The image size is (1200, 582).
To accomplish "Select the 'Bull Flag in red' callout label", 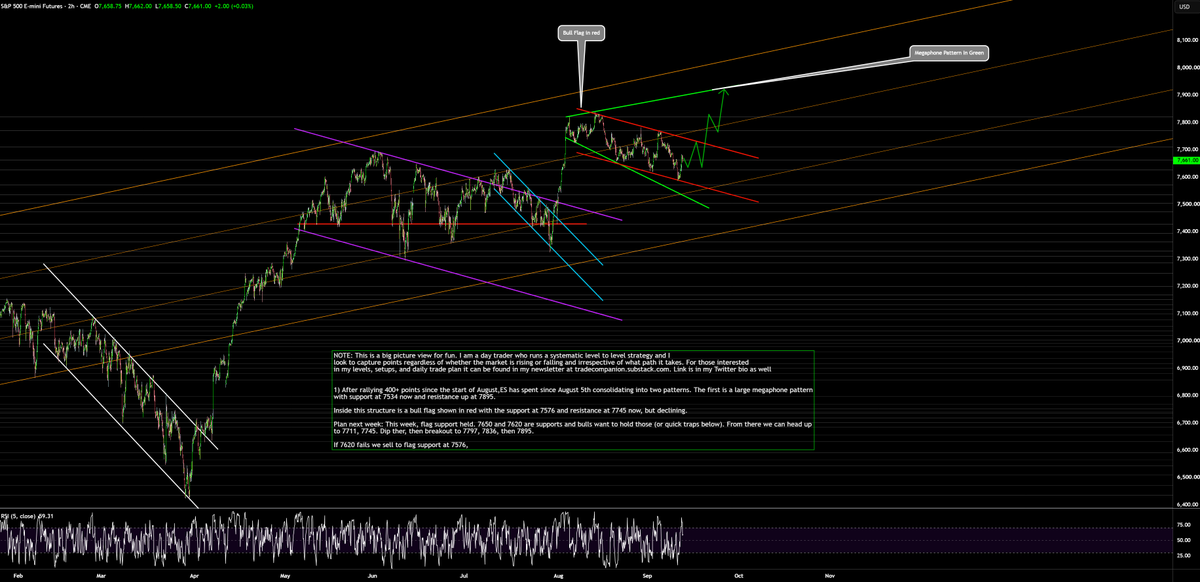I will 580,33.
